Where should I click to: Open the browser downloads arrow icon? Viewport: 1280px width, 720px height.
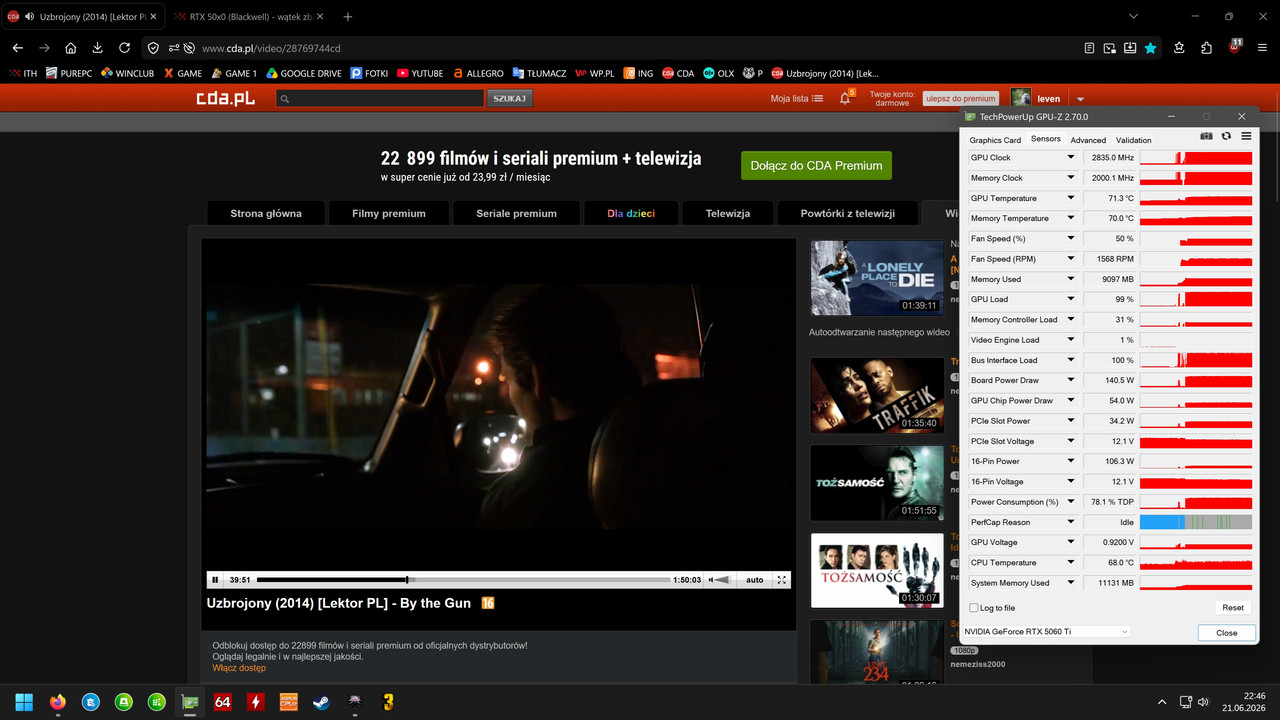tap(97, 47)
